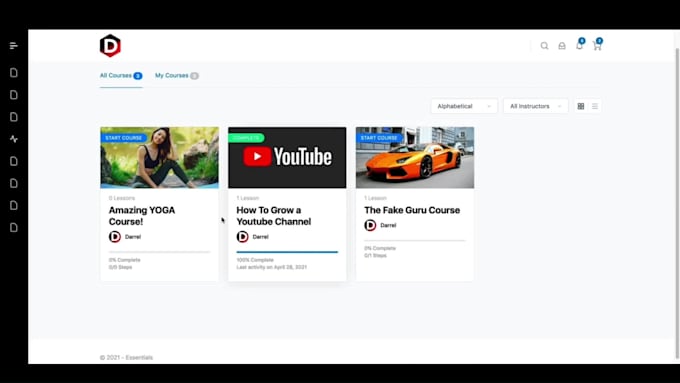680x383 pixels.
Task: Click Darrel name under The Fake Guru Course
Action: pos(388,225)
